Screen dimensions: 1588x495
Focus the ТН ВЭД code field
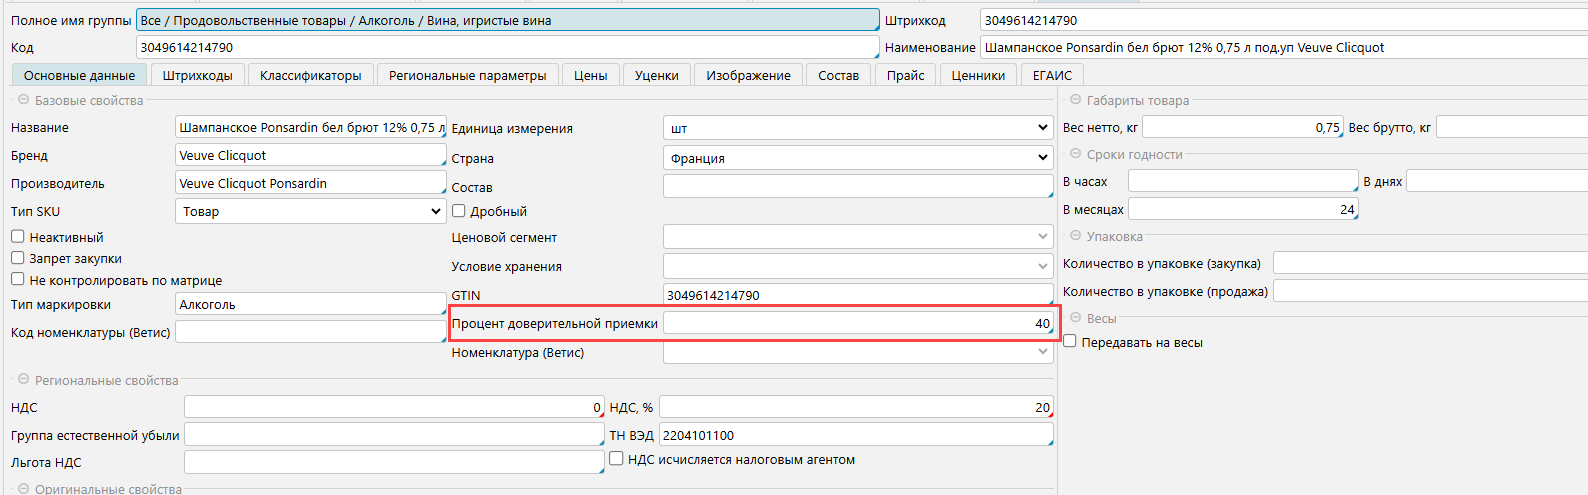[x=855, y=435]
